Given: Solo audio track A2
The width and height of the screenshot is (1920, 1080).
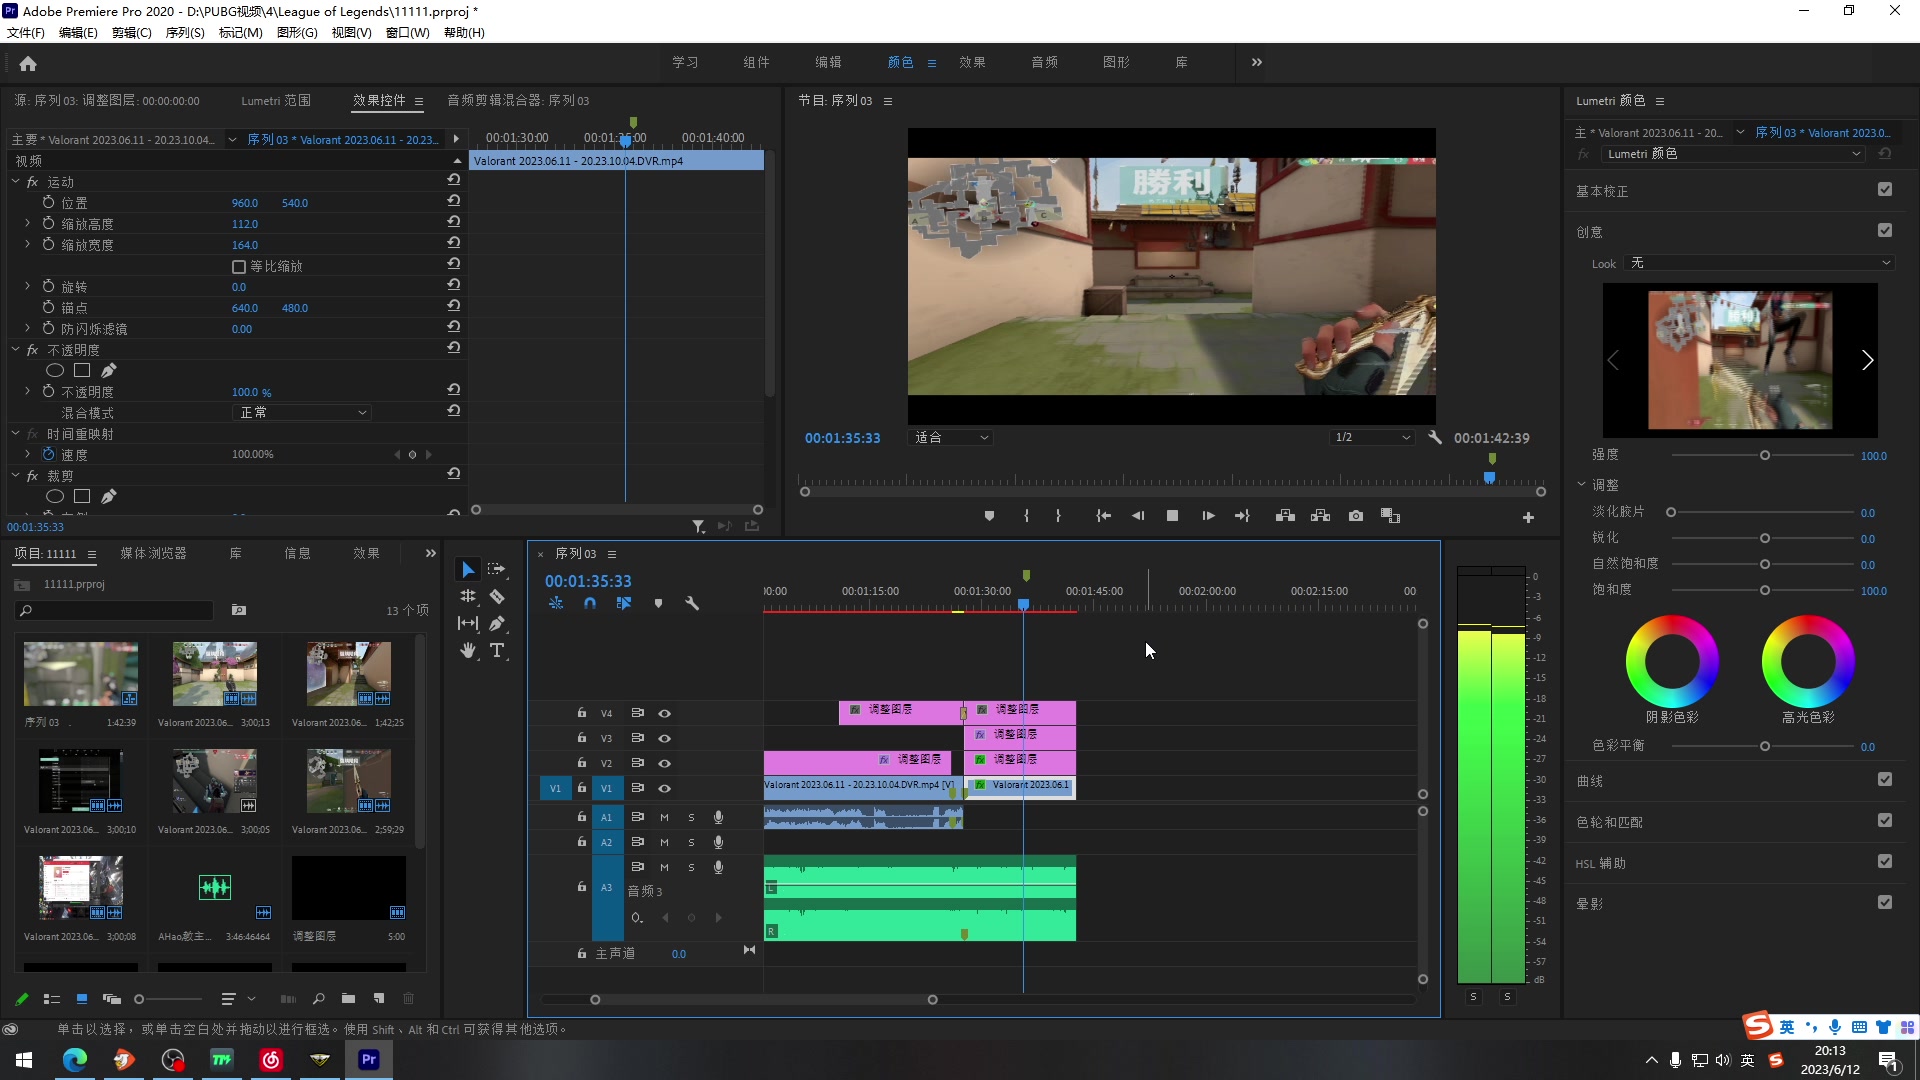Looking at the screenshot, I should (691, 842).
